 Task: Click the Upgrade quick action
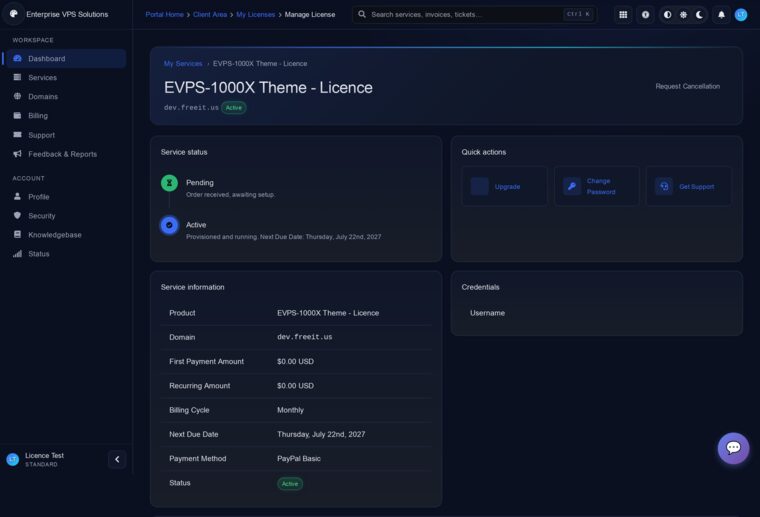pos(504,186)
